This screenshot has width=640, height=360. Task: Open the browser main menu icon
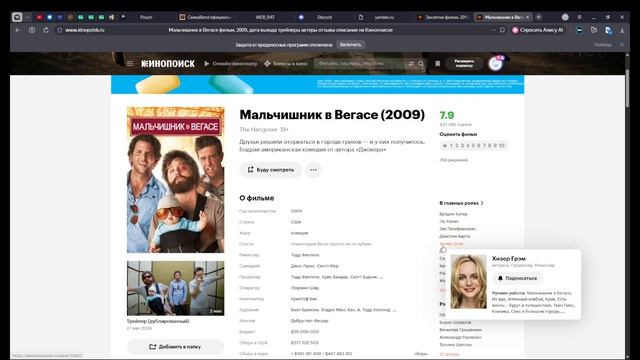pyautogui.click(x=579, y=17)
